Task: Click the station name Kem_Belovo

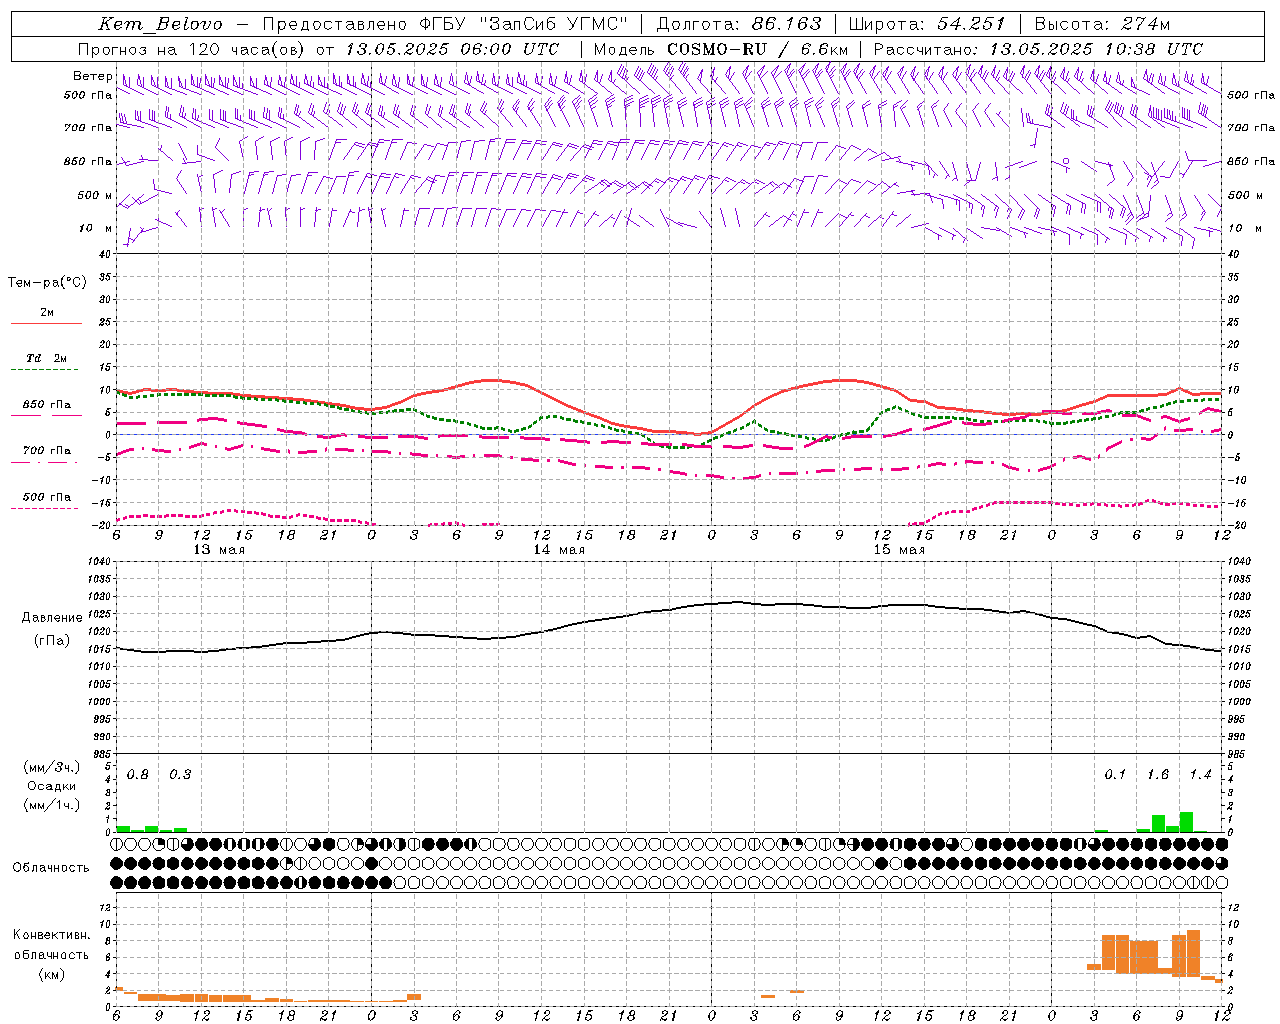Action: [160, 24]
